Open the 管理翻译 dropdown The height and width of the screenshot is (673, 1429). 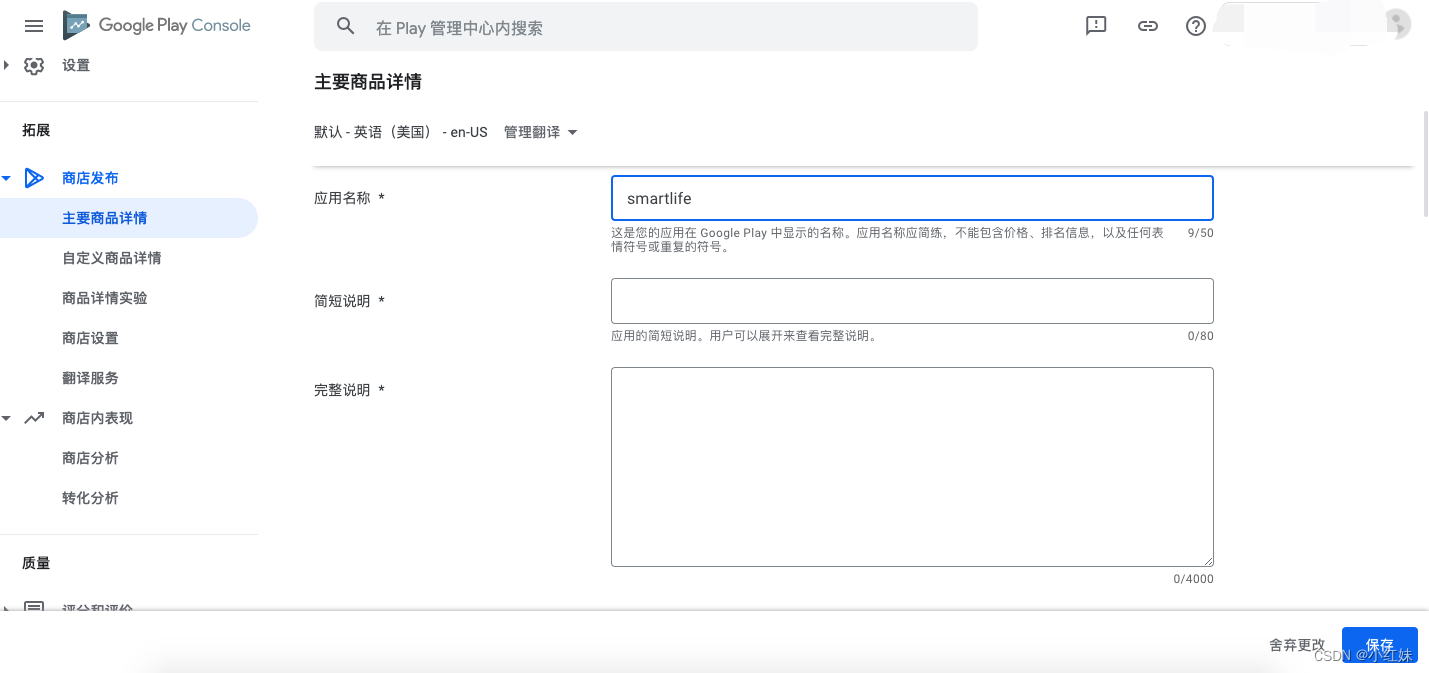pos(539,131)
